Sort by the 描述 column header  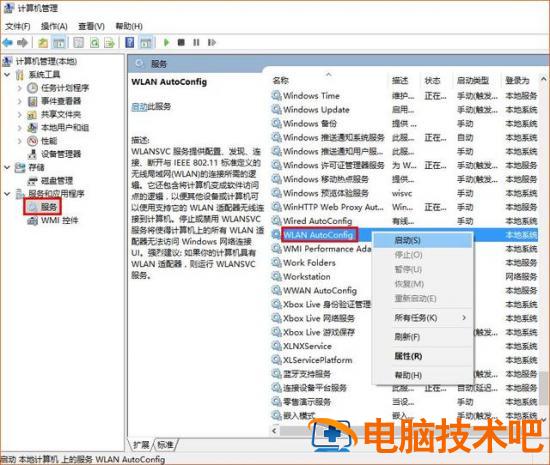pyautogui.click(x=404, y=80)
